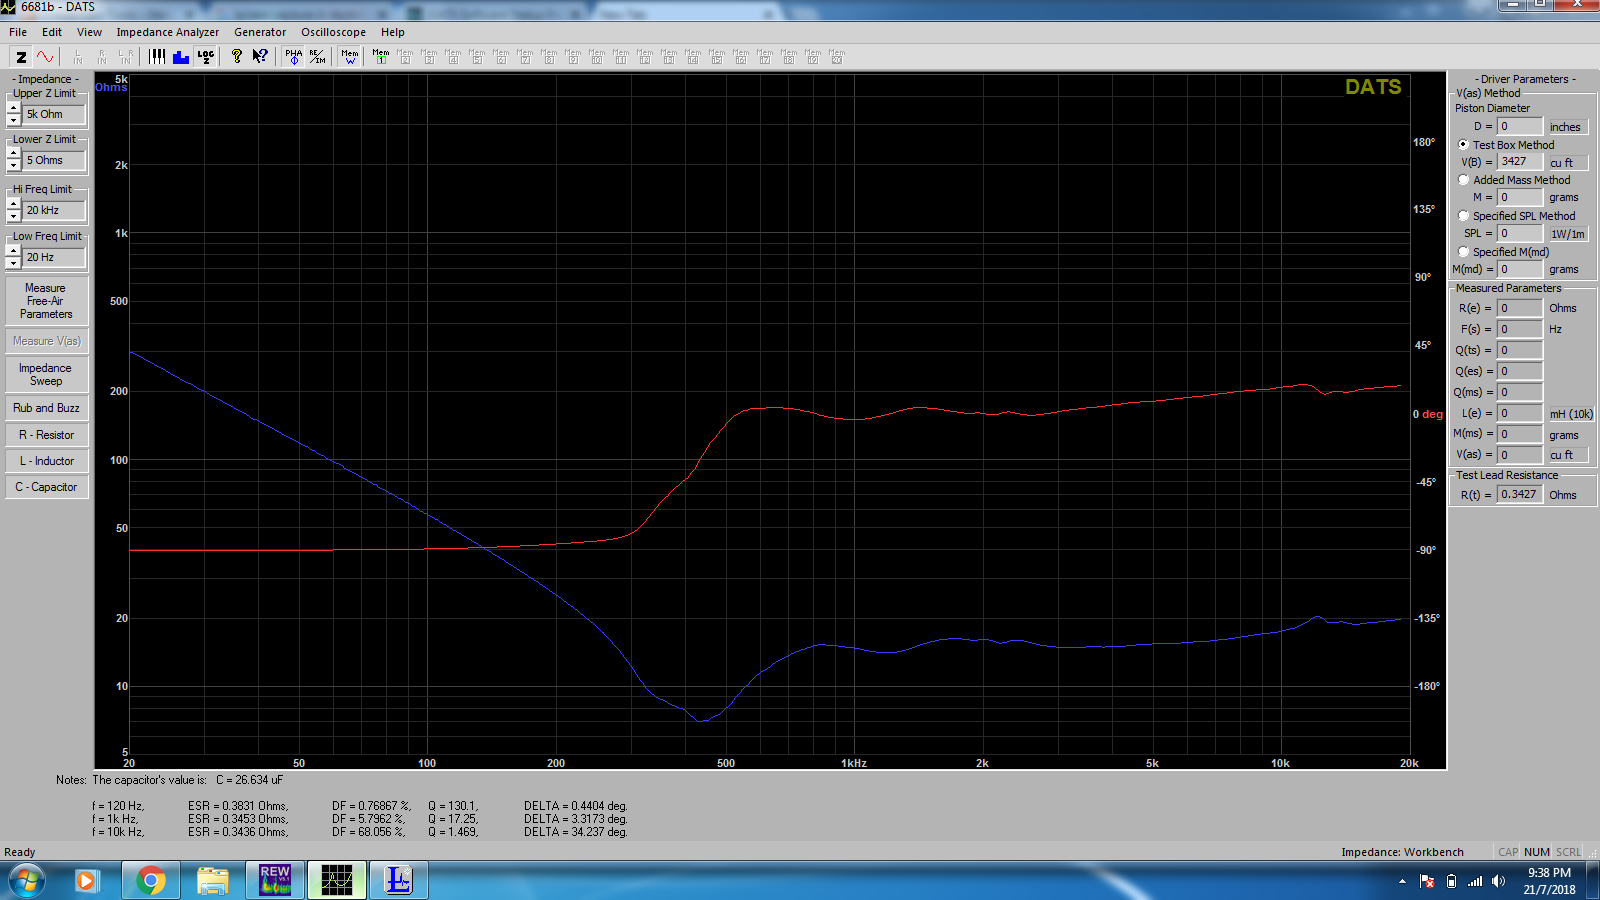Click the L IN input toolbar icon
1600x900 pixels.
pyautogui.click(x=78, y=57)
